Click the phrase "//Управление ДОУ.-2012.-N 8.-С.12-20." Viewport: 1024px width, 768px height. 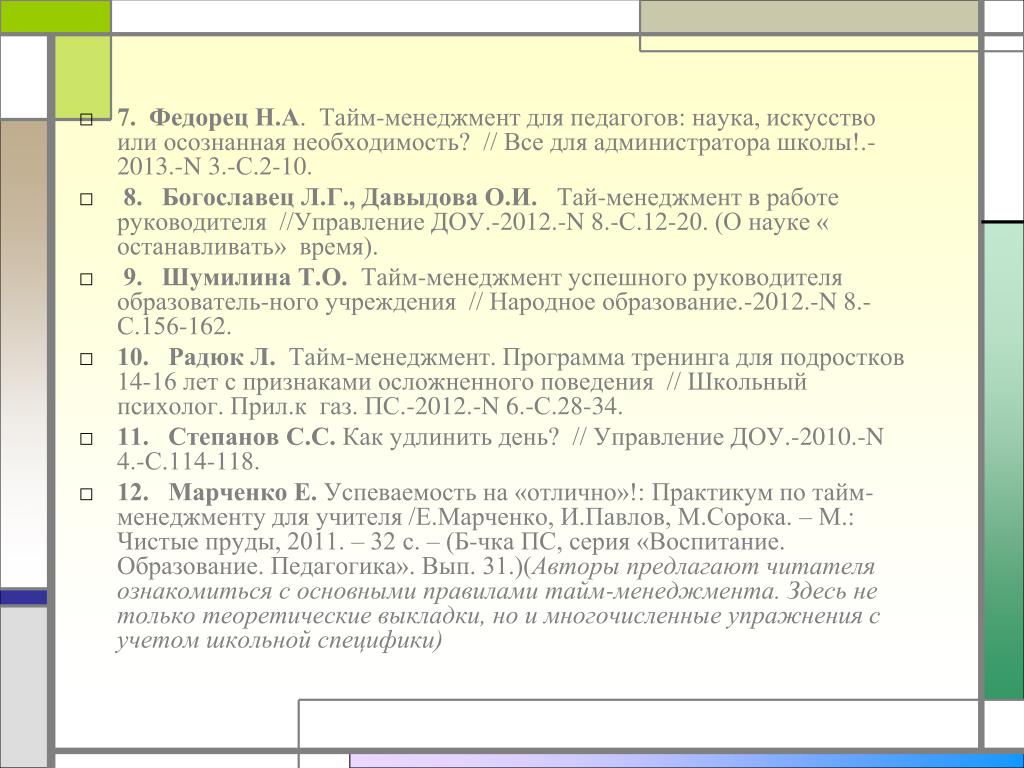pyautogui.click(x=494, y=222)
